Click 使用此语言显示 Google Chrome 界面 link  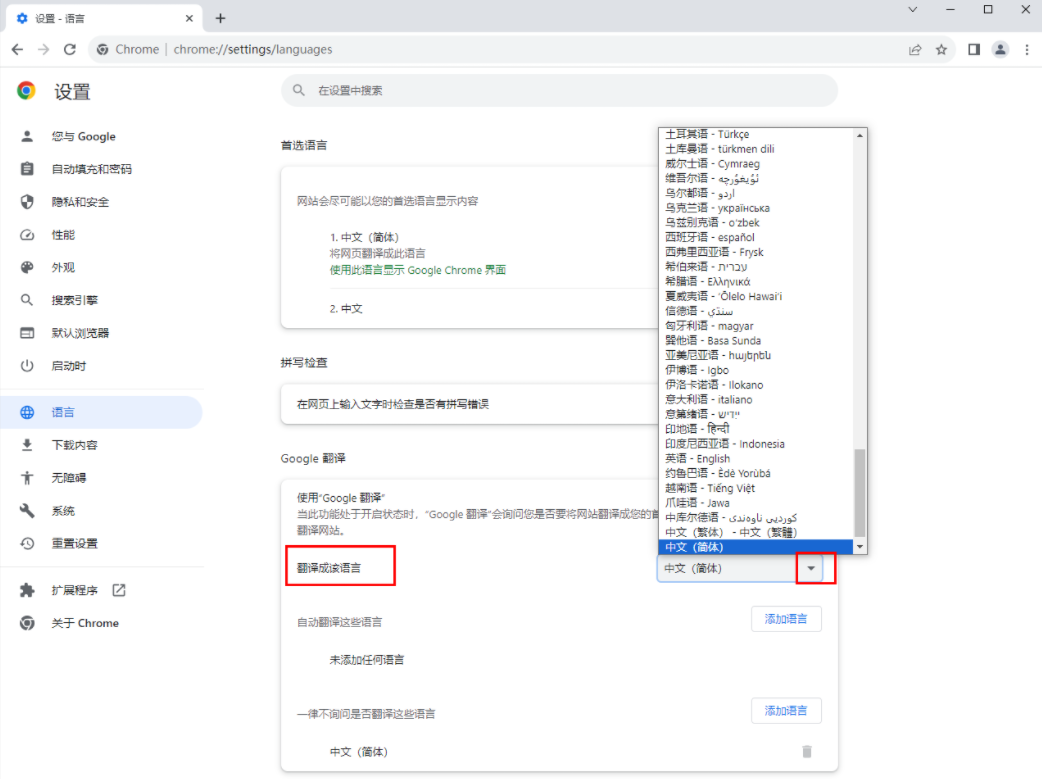pos(418,270)
